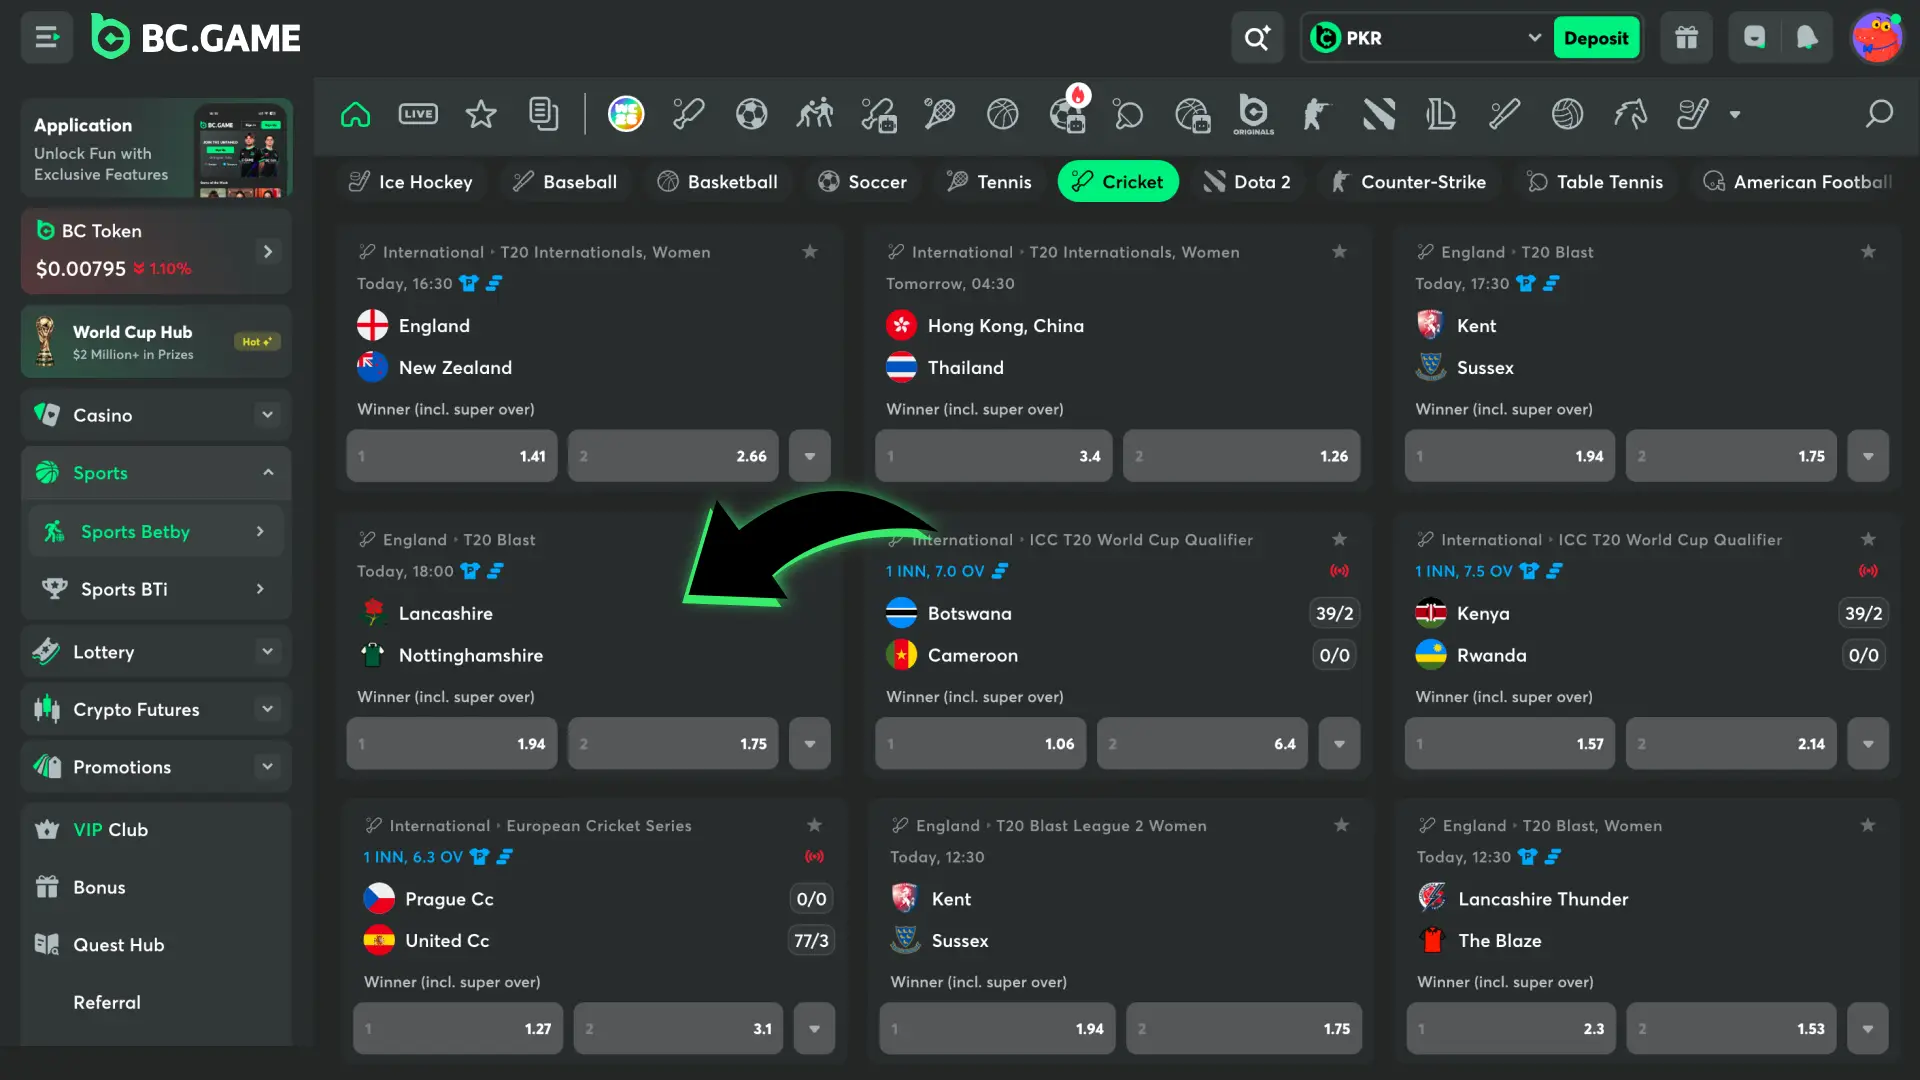Select the Cricket tab
The height and width of the screenshot is (1080, 1920).
coord(1118,182)
